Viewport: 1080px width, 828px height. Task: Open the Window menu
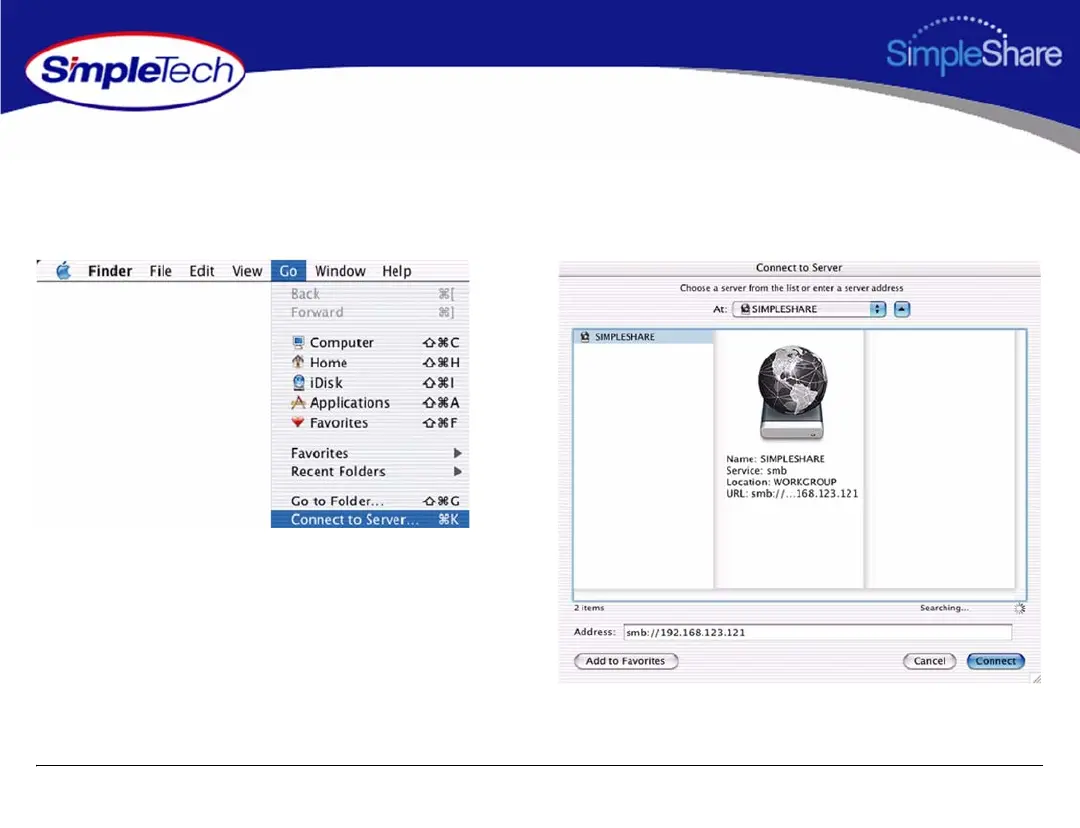pos(340,271)
